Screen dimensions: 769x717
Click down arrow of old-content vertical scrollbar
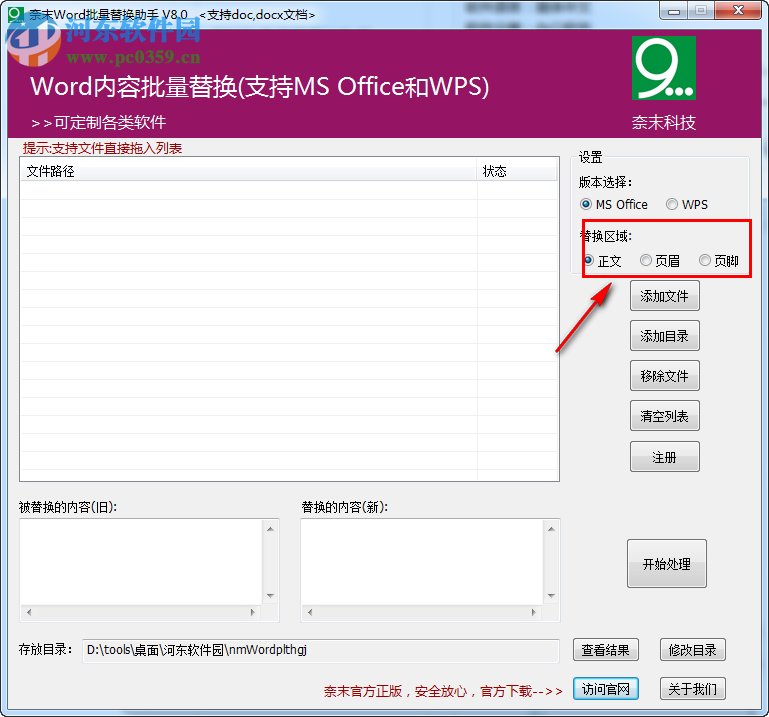coord(270,596)
